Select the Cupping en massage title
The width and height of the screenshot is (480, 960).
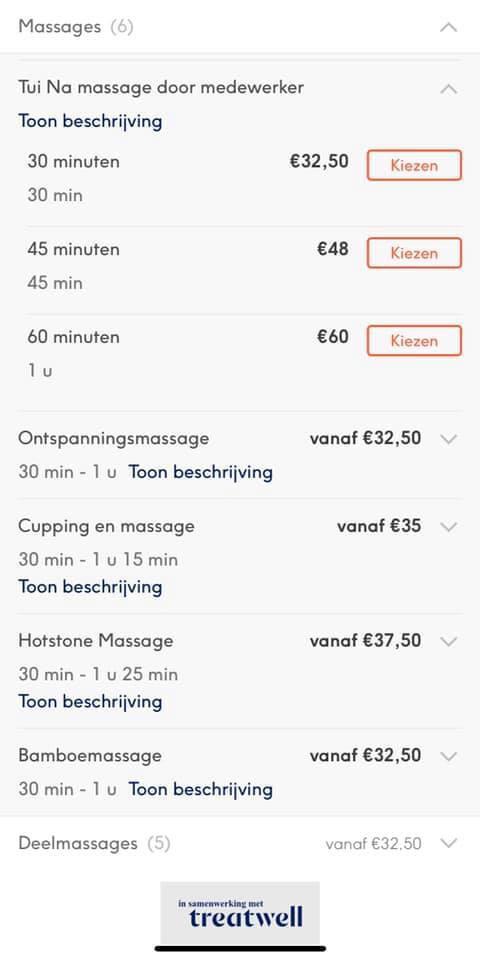click(x=106, y=527)
